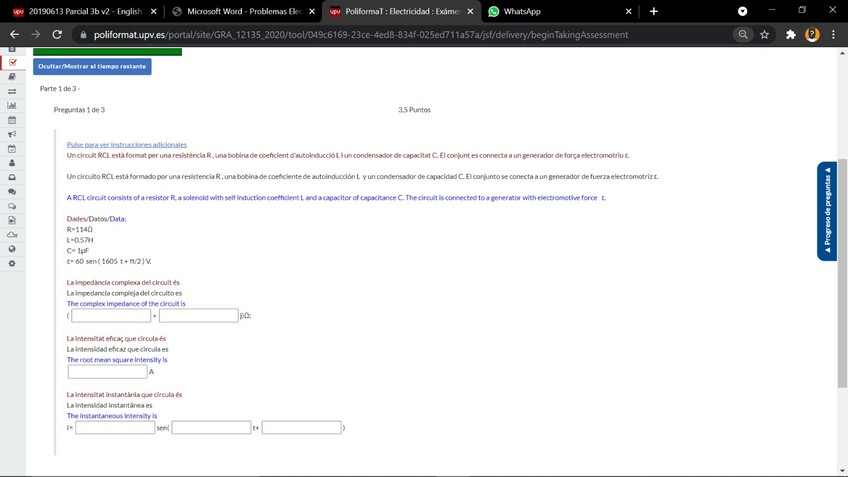
Task: Open announcements megaphone icon in sidebar
Action: click(x=12, y=134)
